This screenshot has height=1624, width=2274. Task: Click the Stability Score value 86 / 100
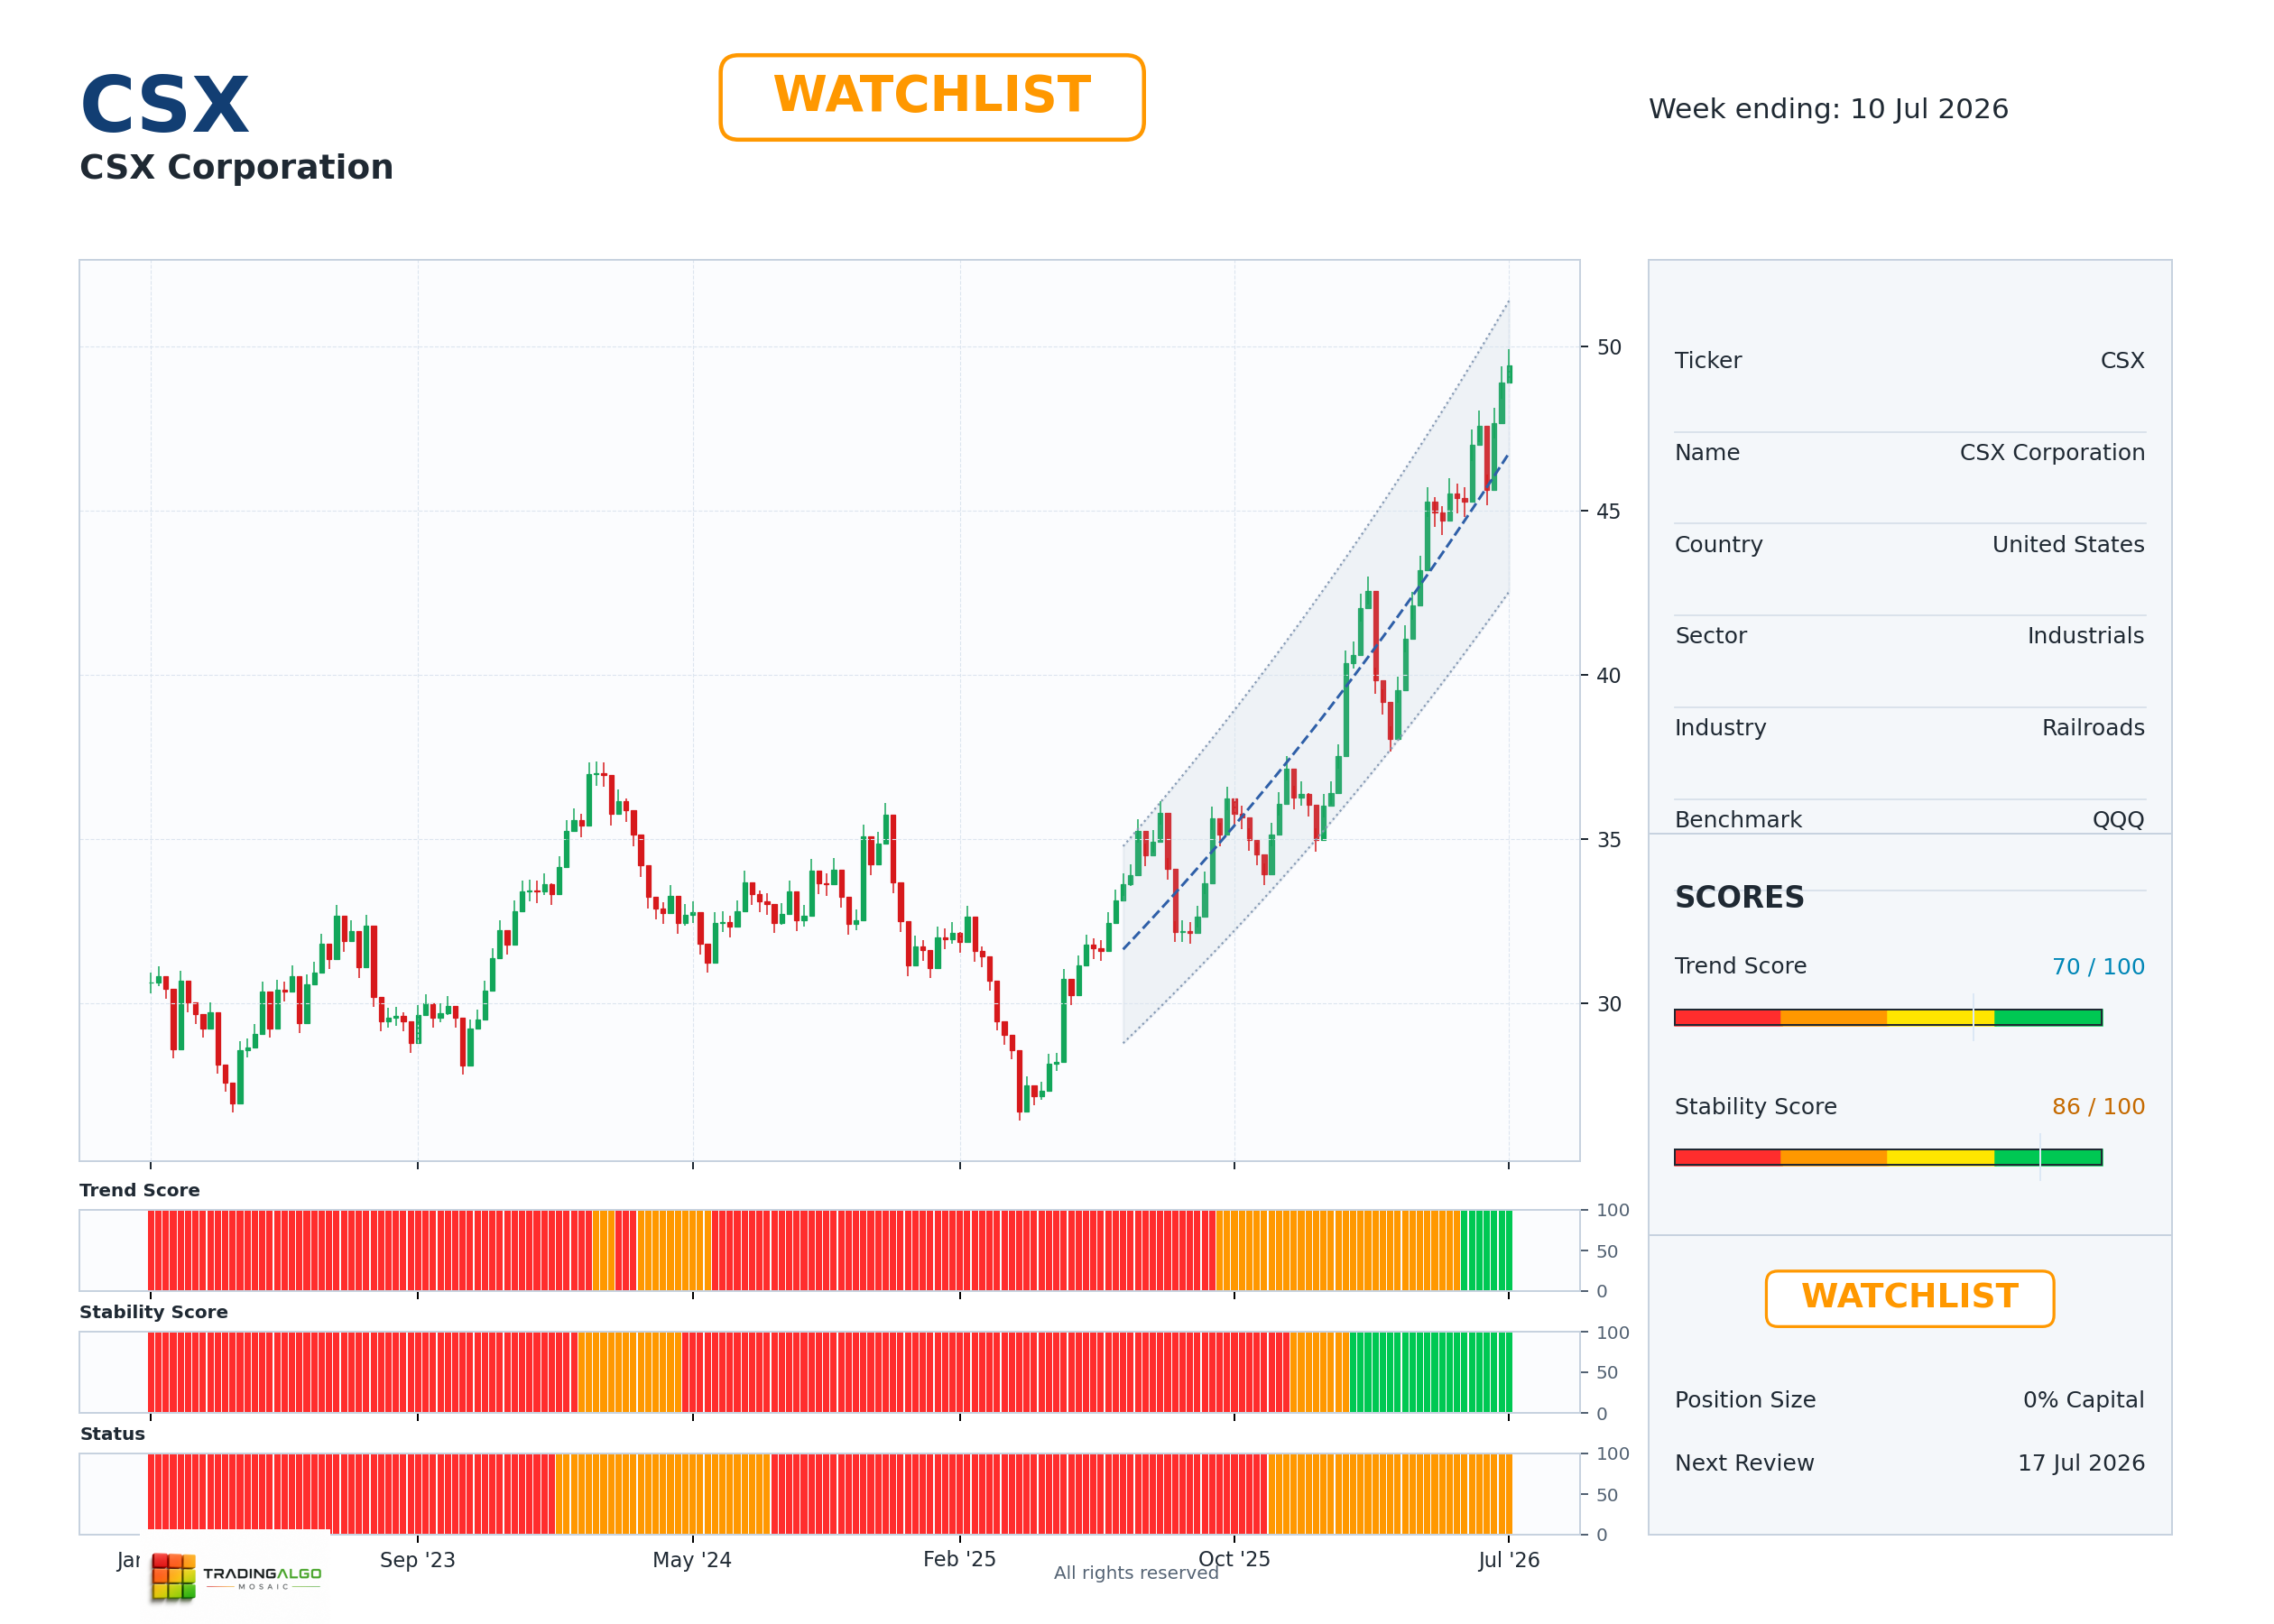click(2098, 1107)
